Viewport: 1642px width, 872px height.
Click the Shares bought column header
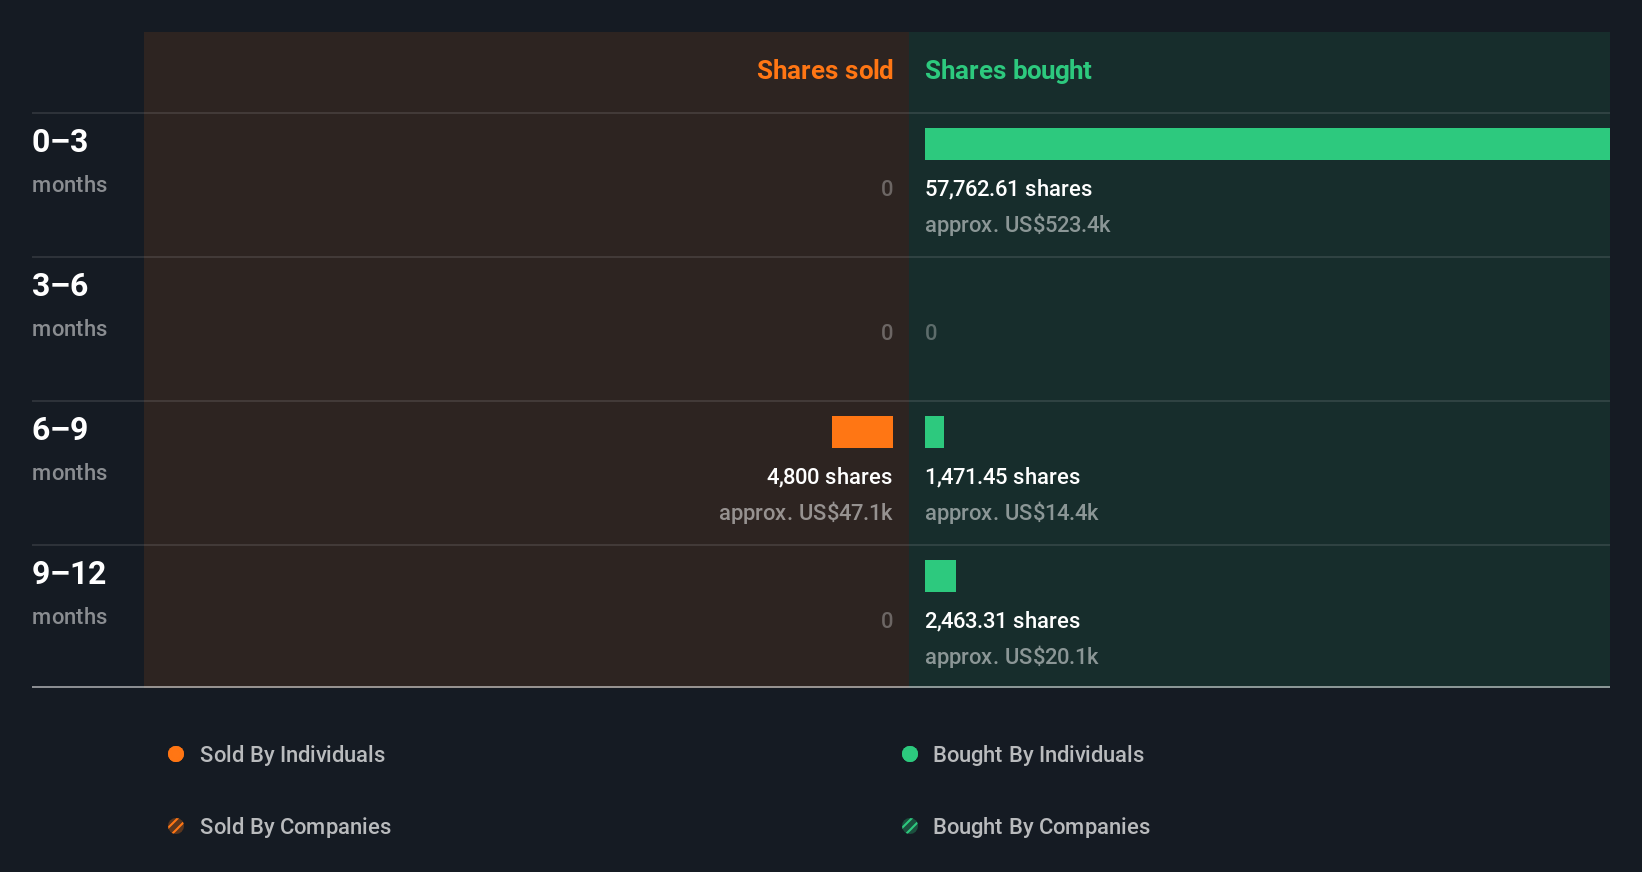[x=1008, y=70]
